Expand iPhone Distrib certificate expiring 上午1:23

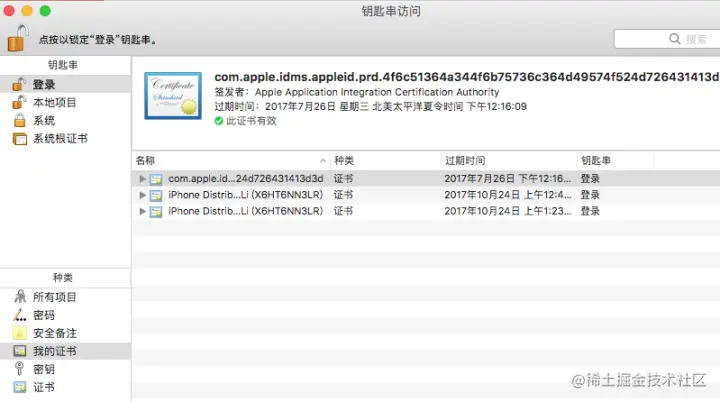[142, 211]
